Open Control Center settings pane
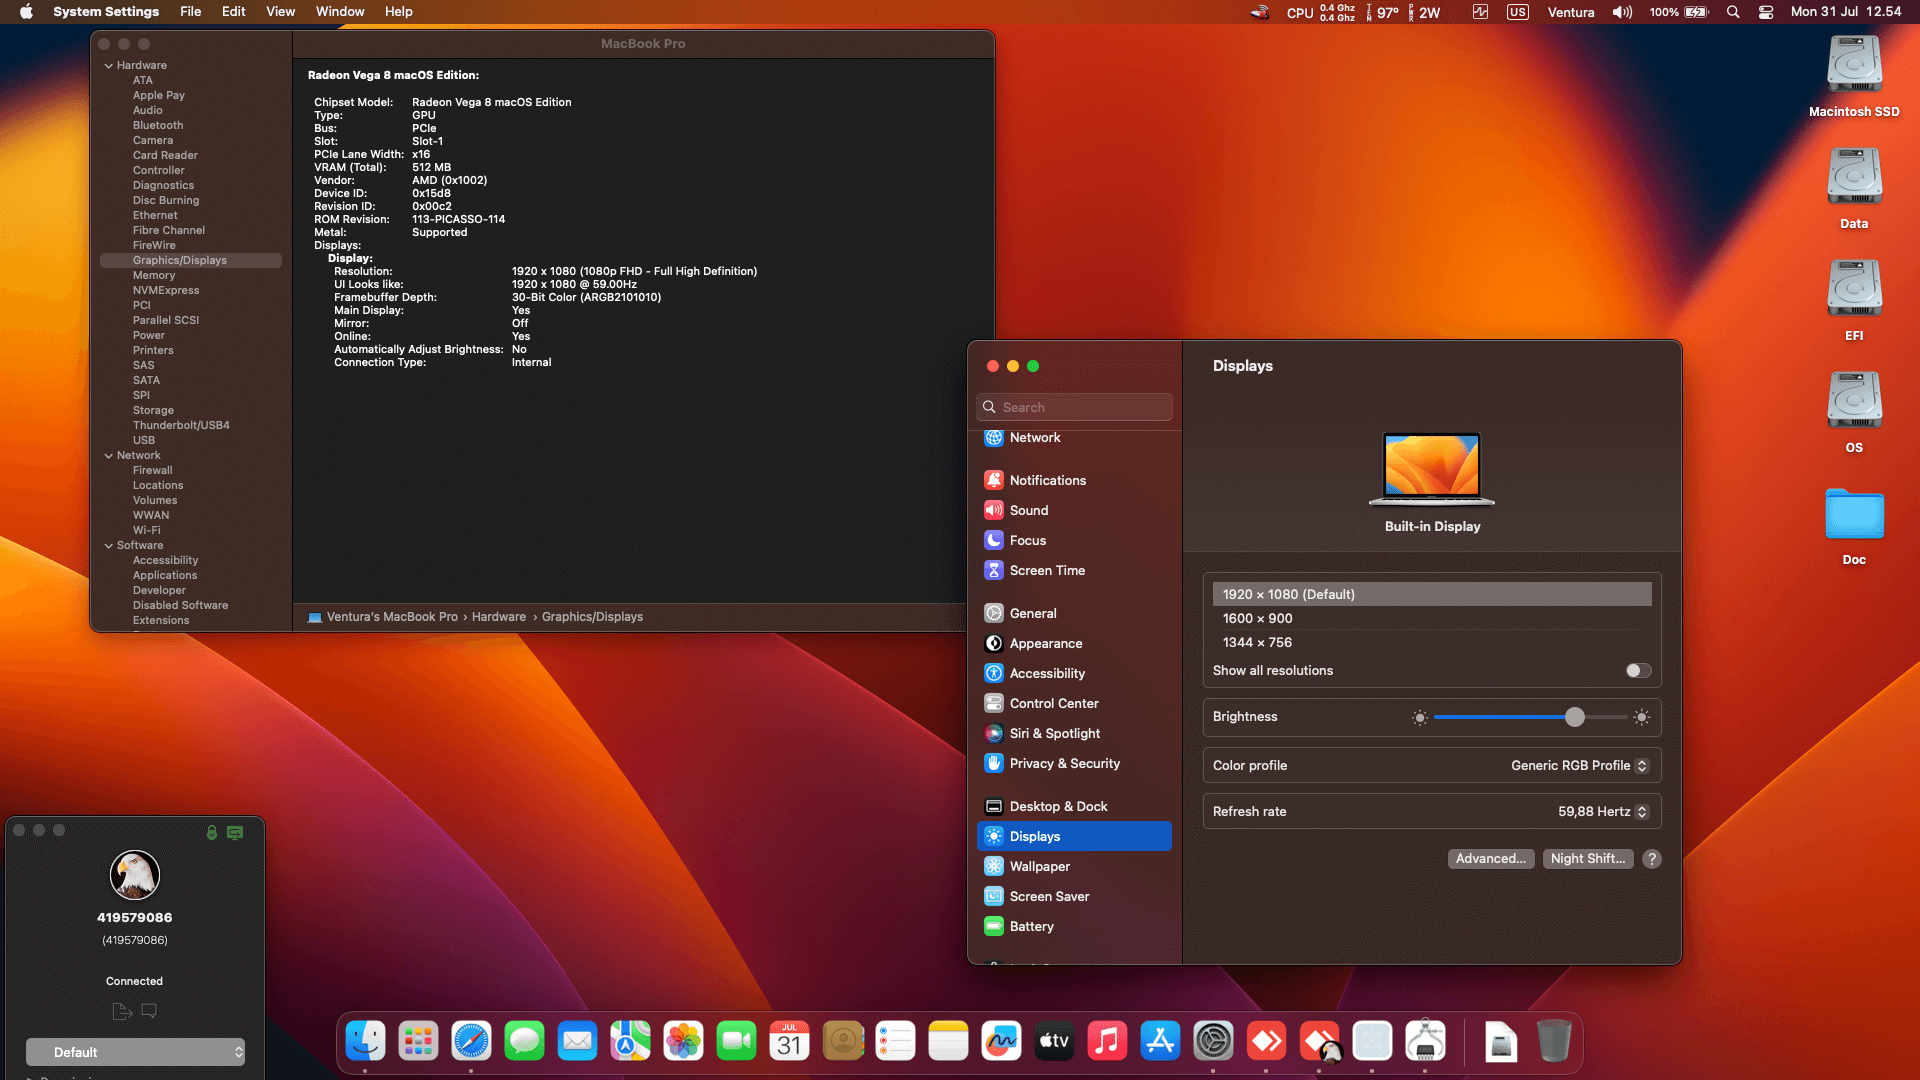Screen dimensions: 1920x1080 click(x=1074, y=703)
